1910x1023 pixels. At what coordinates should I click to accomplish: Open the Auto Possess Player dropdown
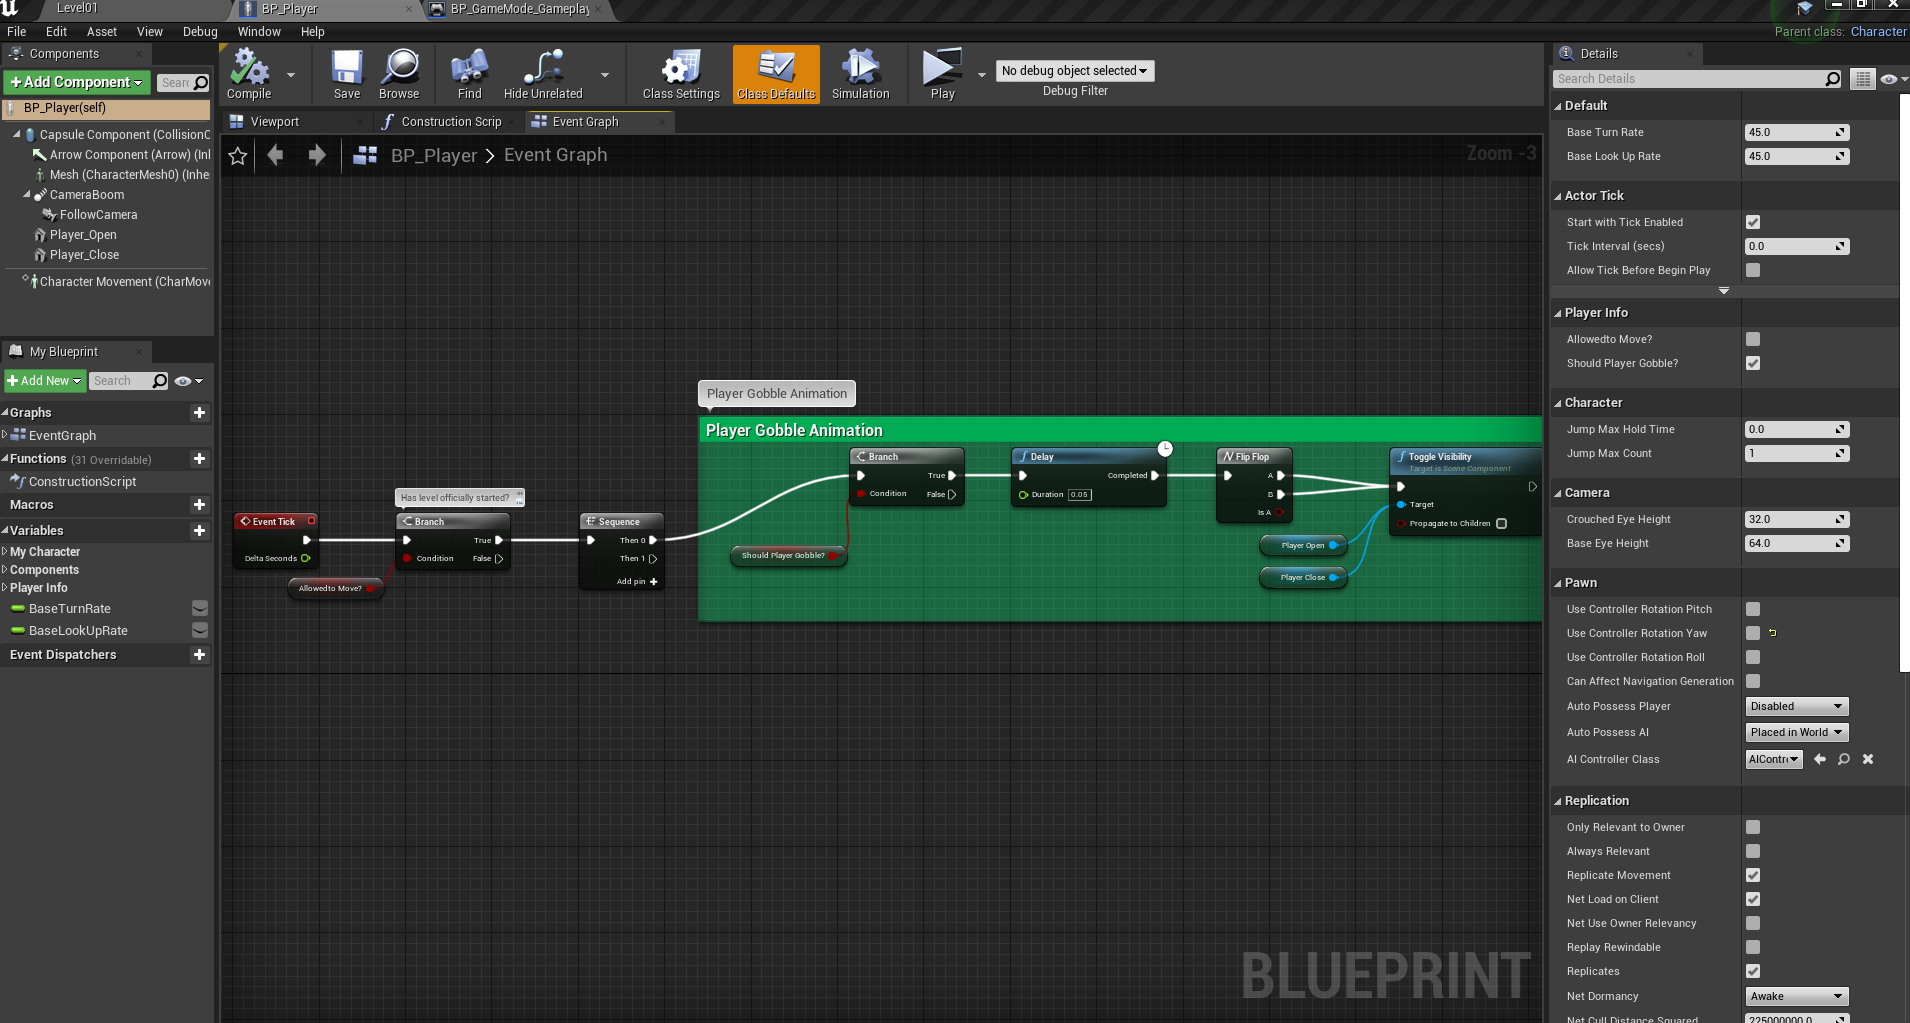coord(1796,707)
